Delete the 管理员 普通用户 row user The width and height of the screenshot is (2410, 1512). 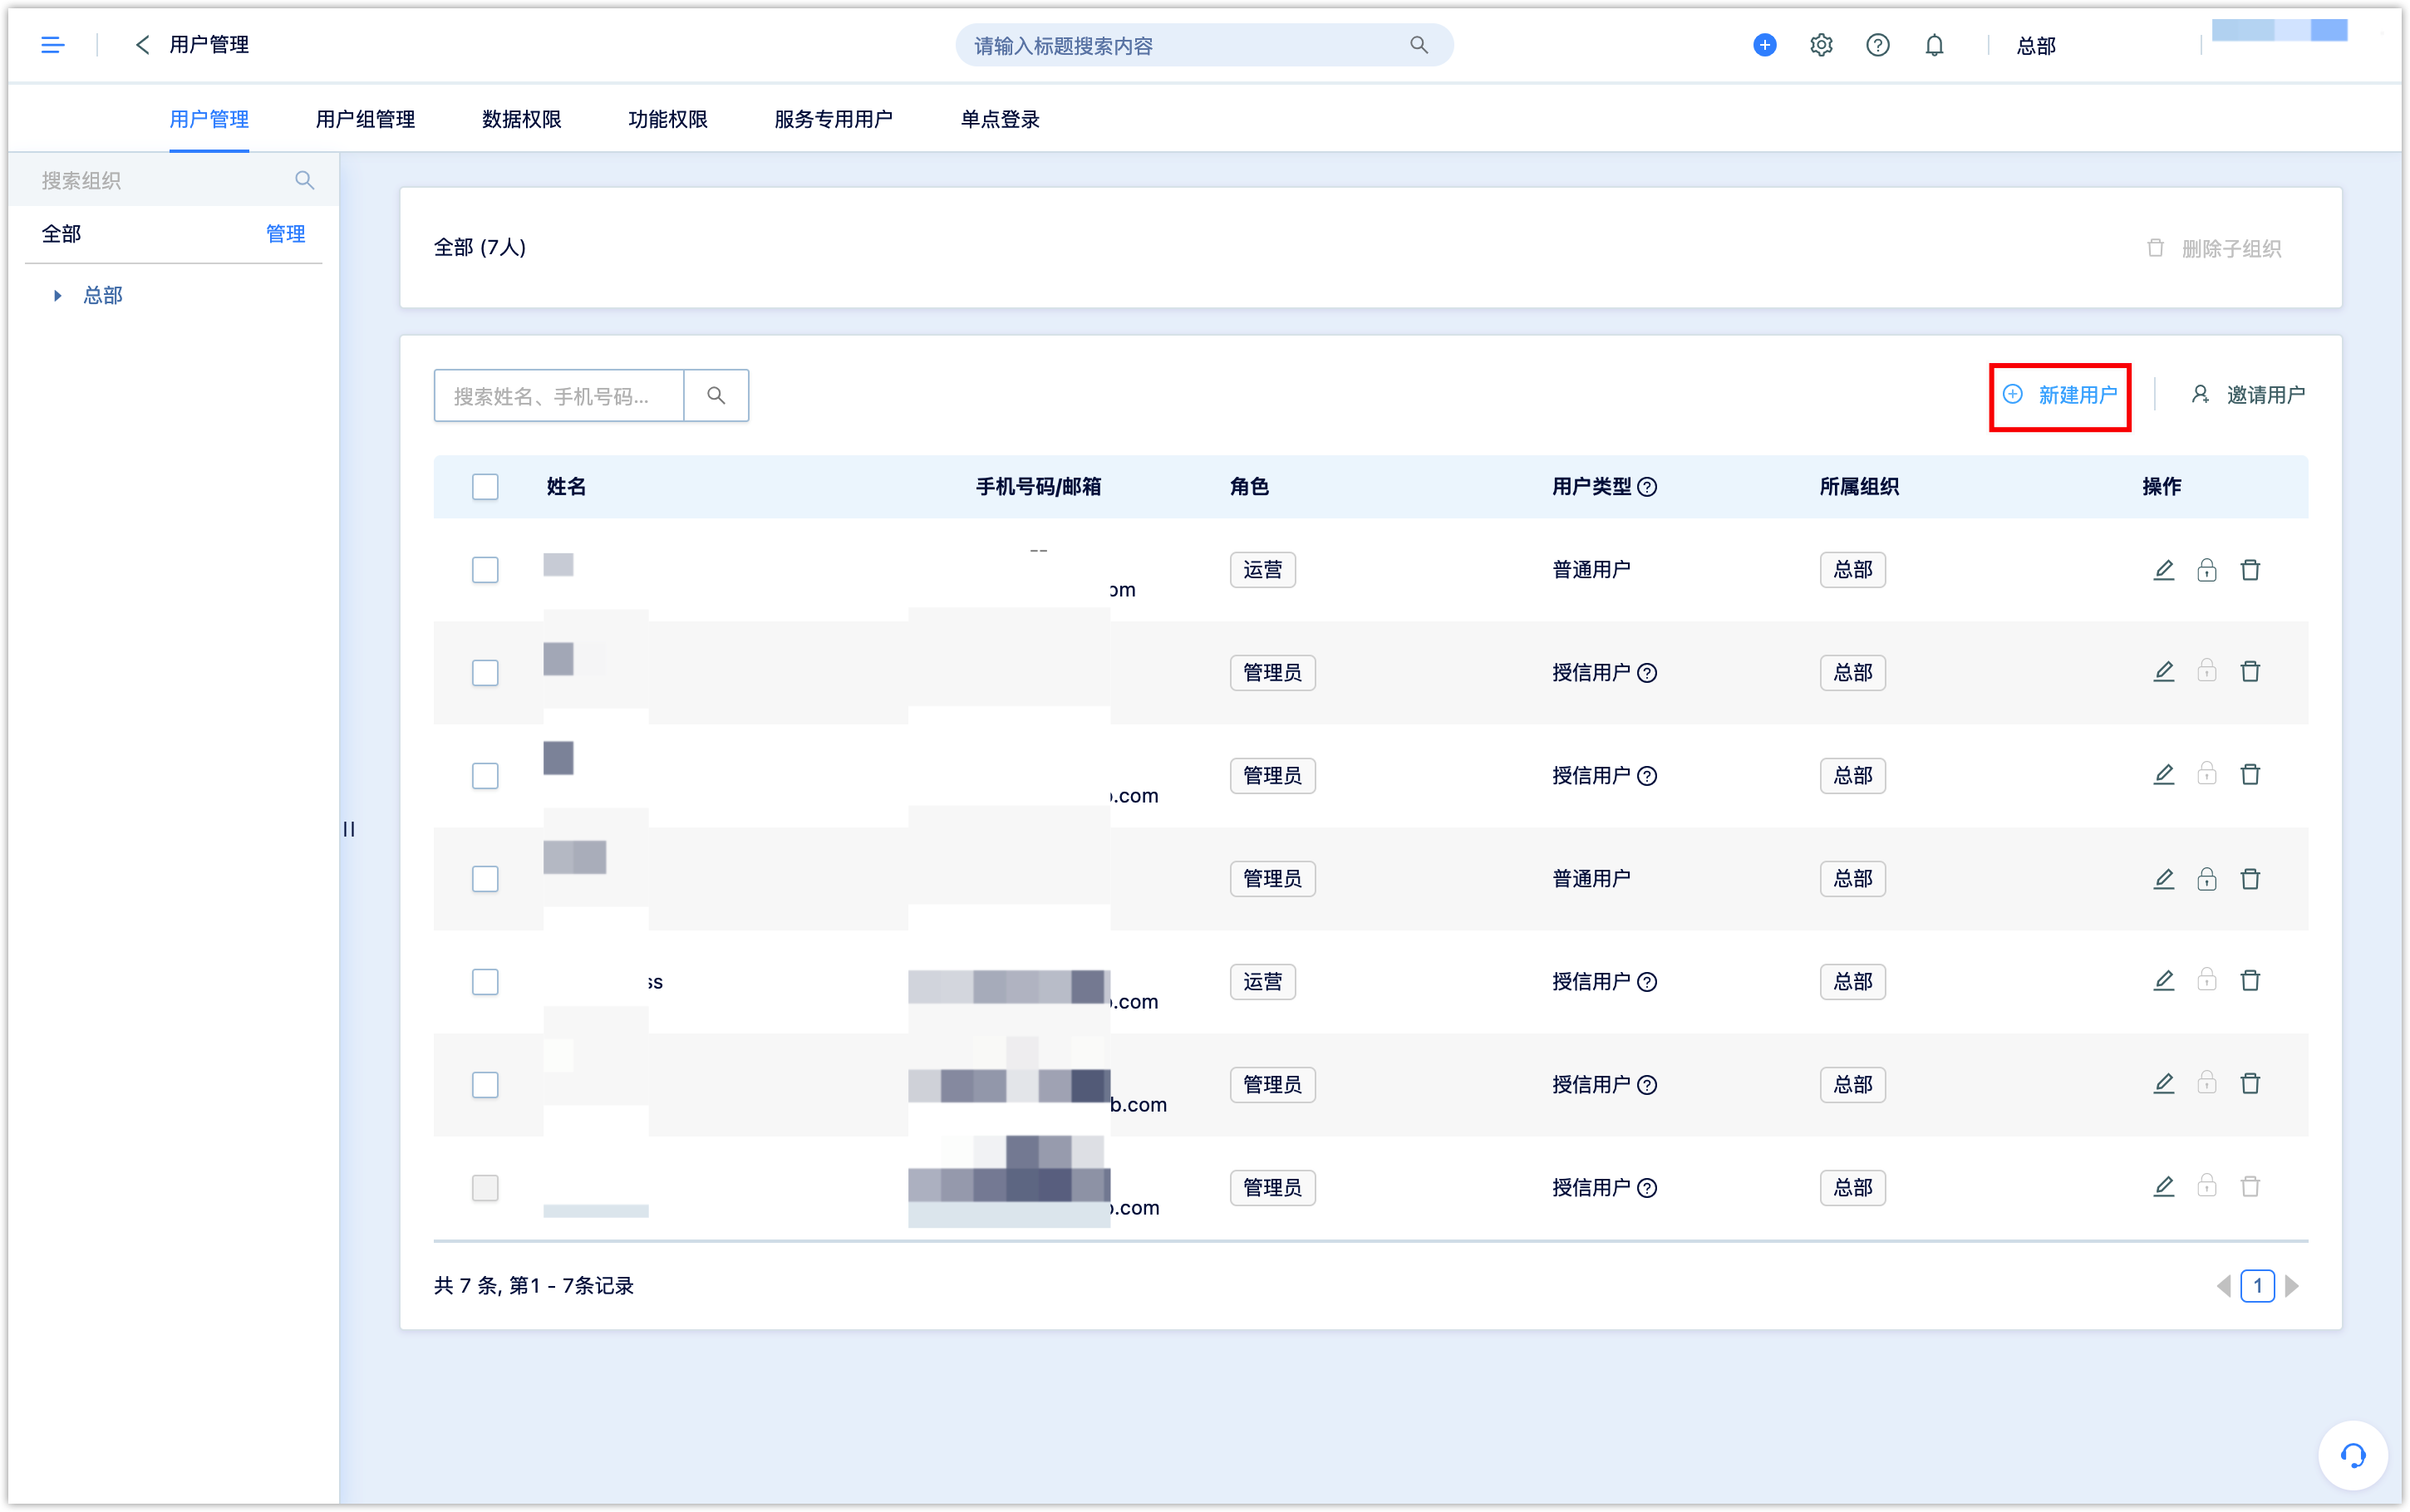[x=2250, y=879]
